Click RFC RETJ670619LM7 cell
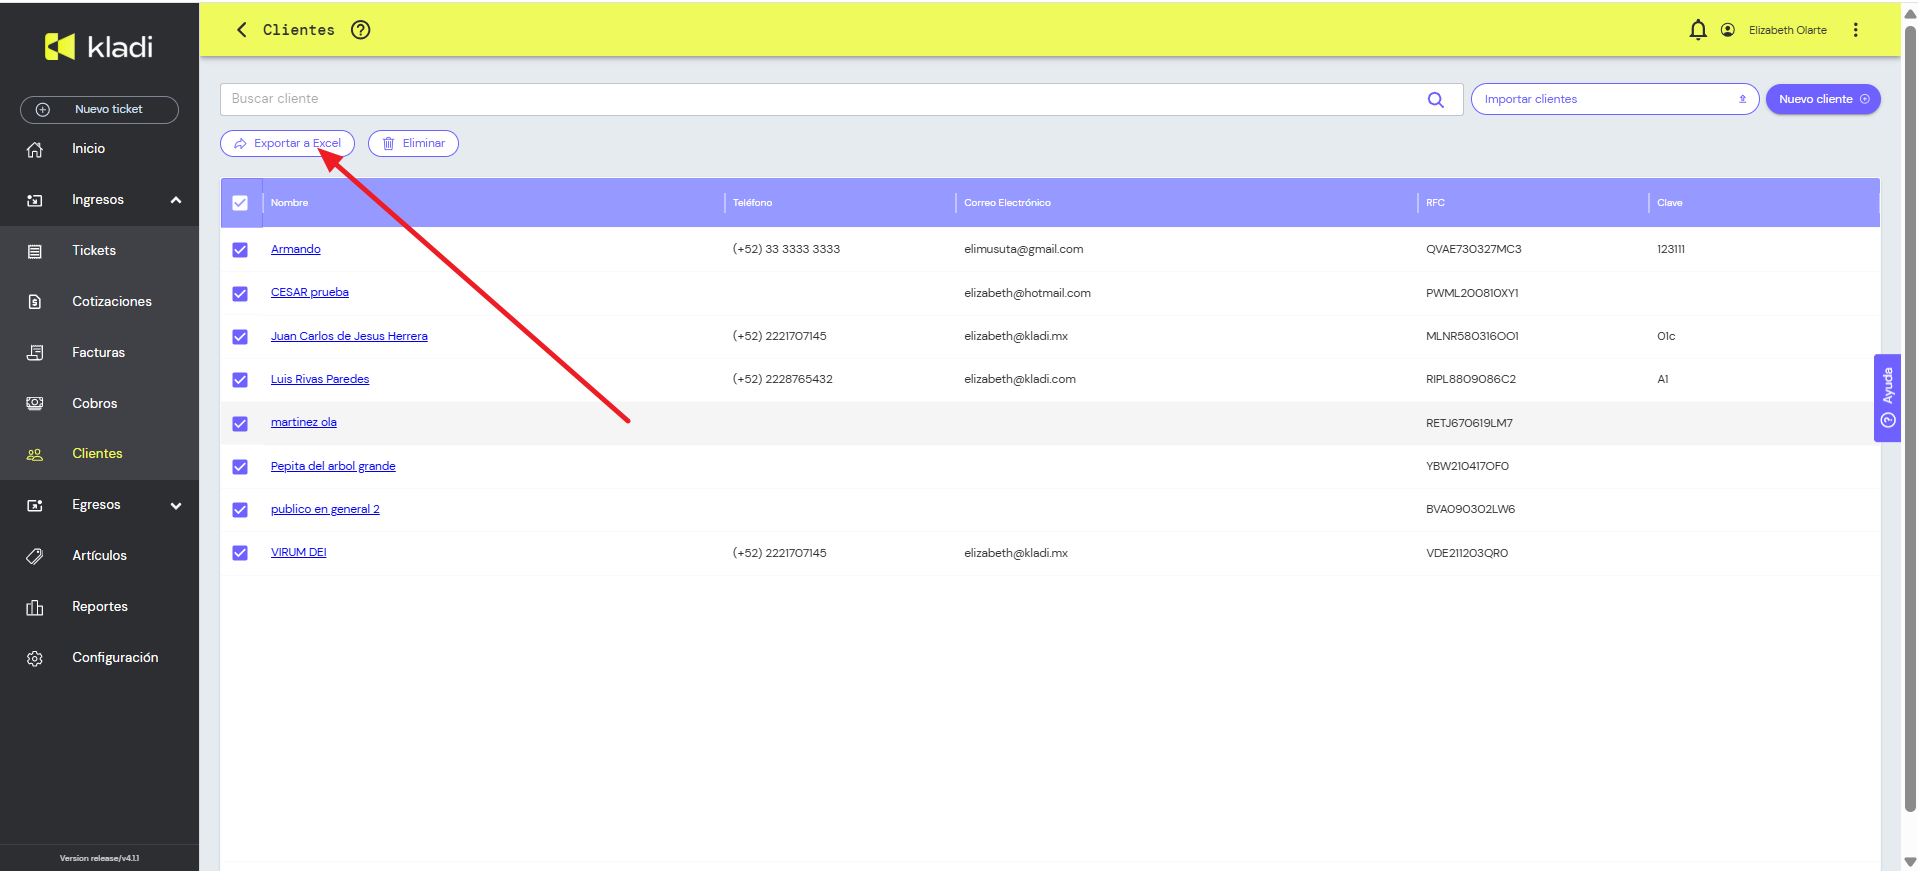 click(x=1469, y=423)
